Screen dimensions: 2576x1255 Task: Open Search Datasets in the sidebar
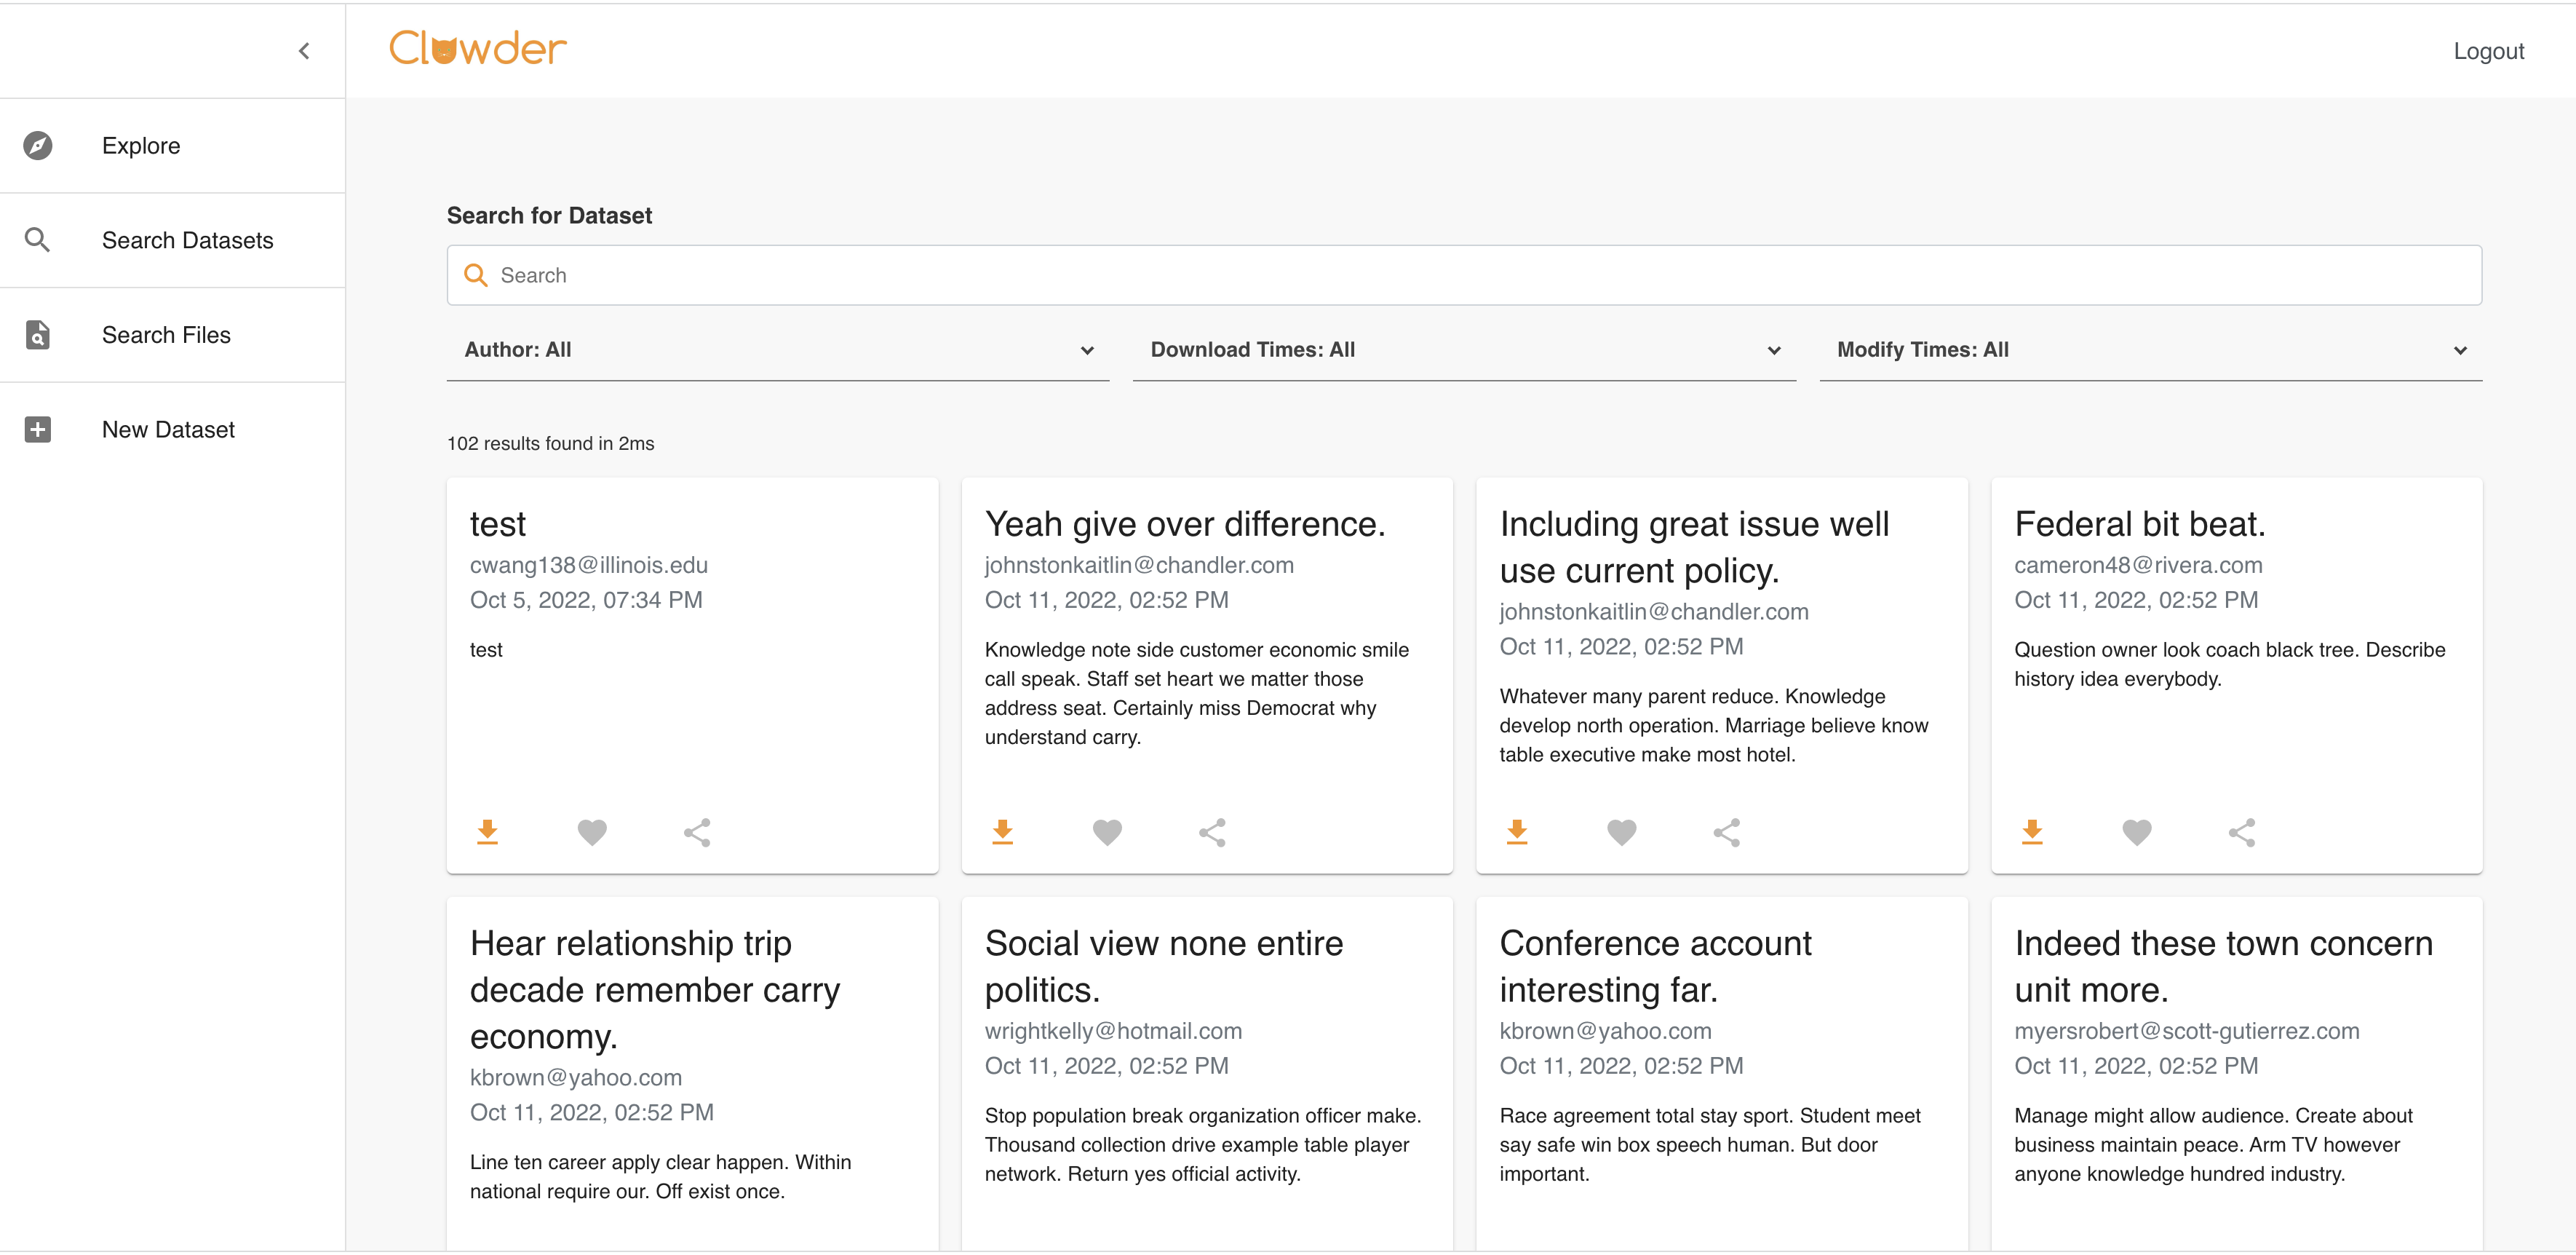pos(187,240)
